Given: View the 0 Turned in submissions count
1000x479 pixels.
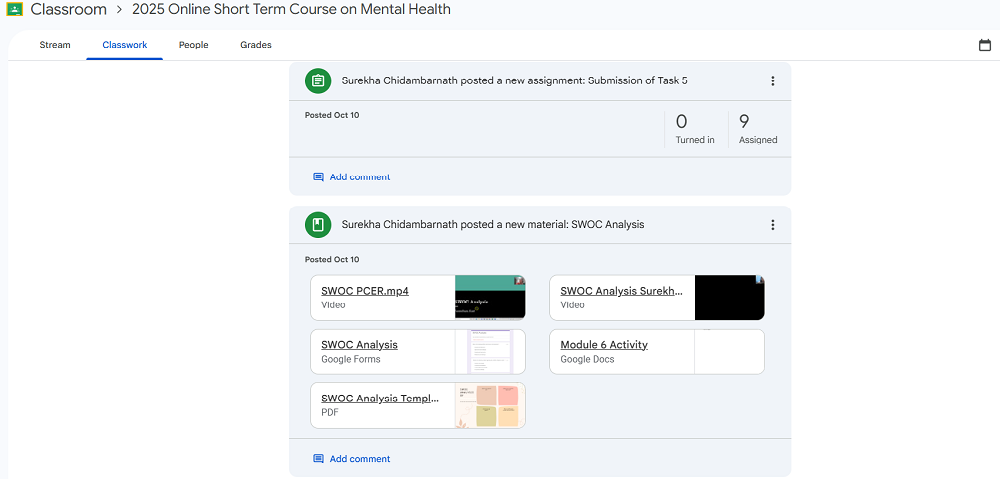Looking at the screenshot, I should pyautogui.click(x=694, y=129).
